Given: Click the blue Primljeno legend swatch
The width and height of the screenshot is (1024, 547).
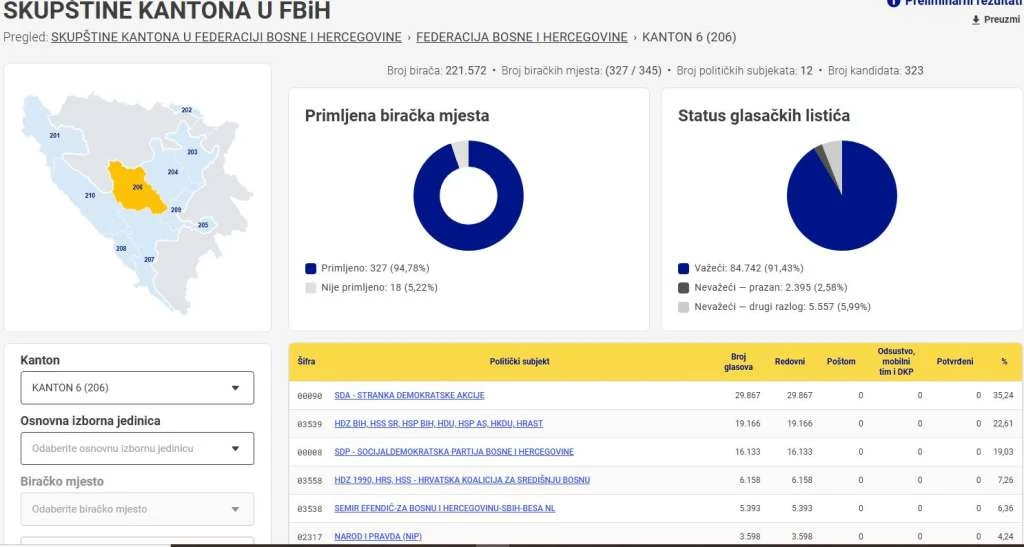Looking at the screenshot, I should pos(311,268).
